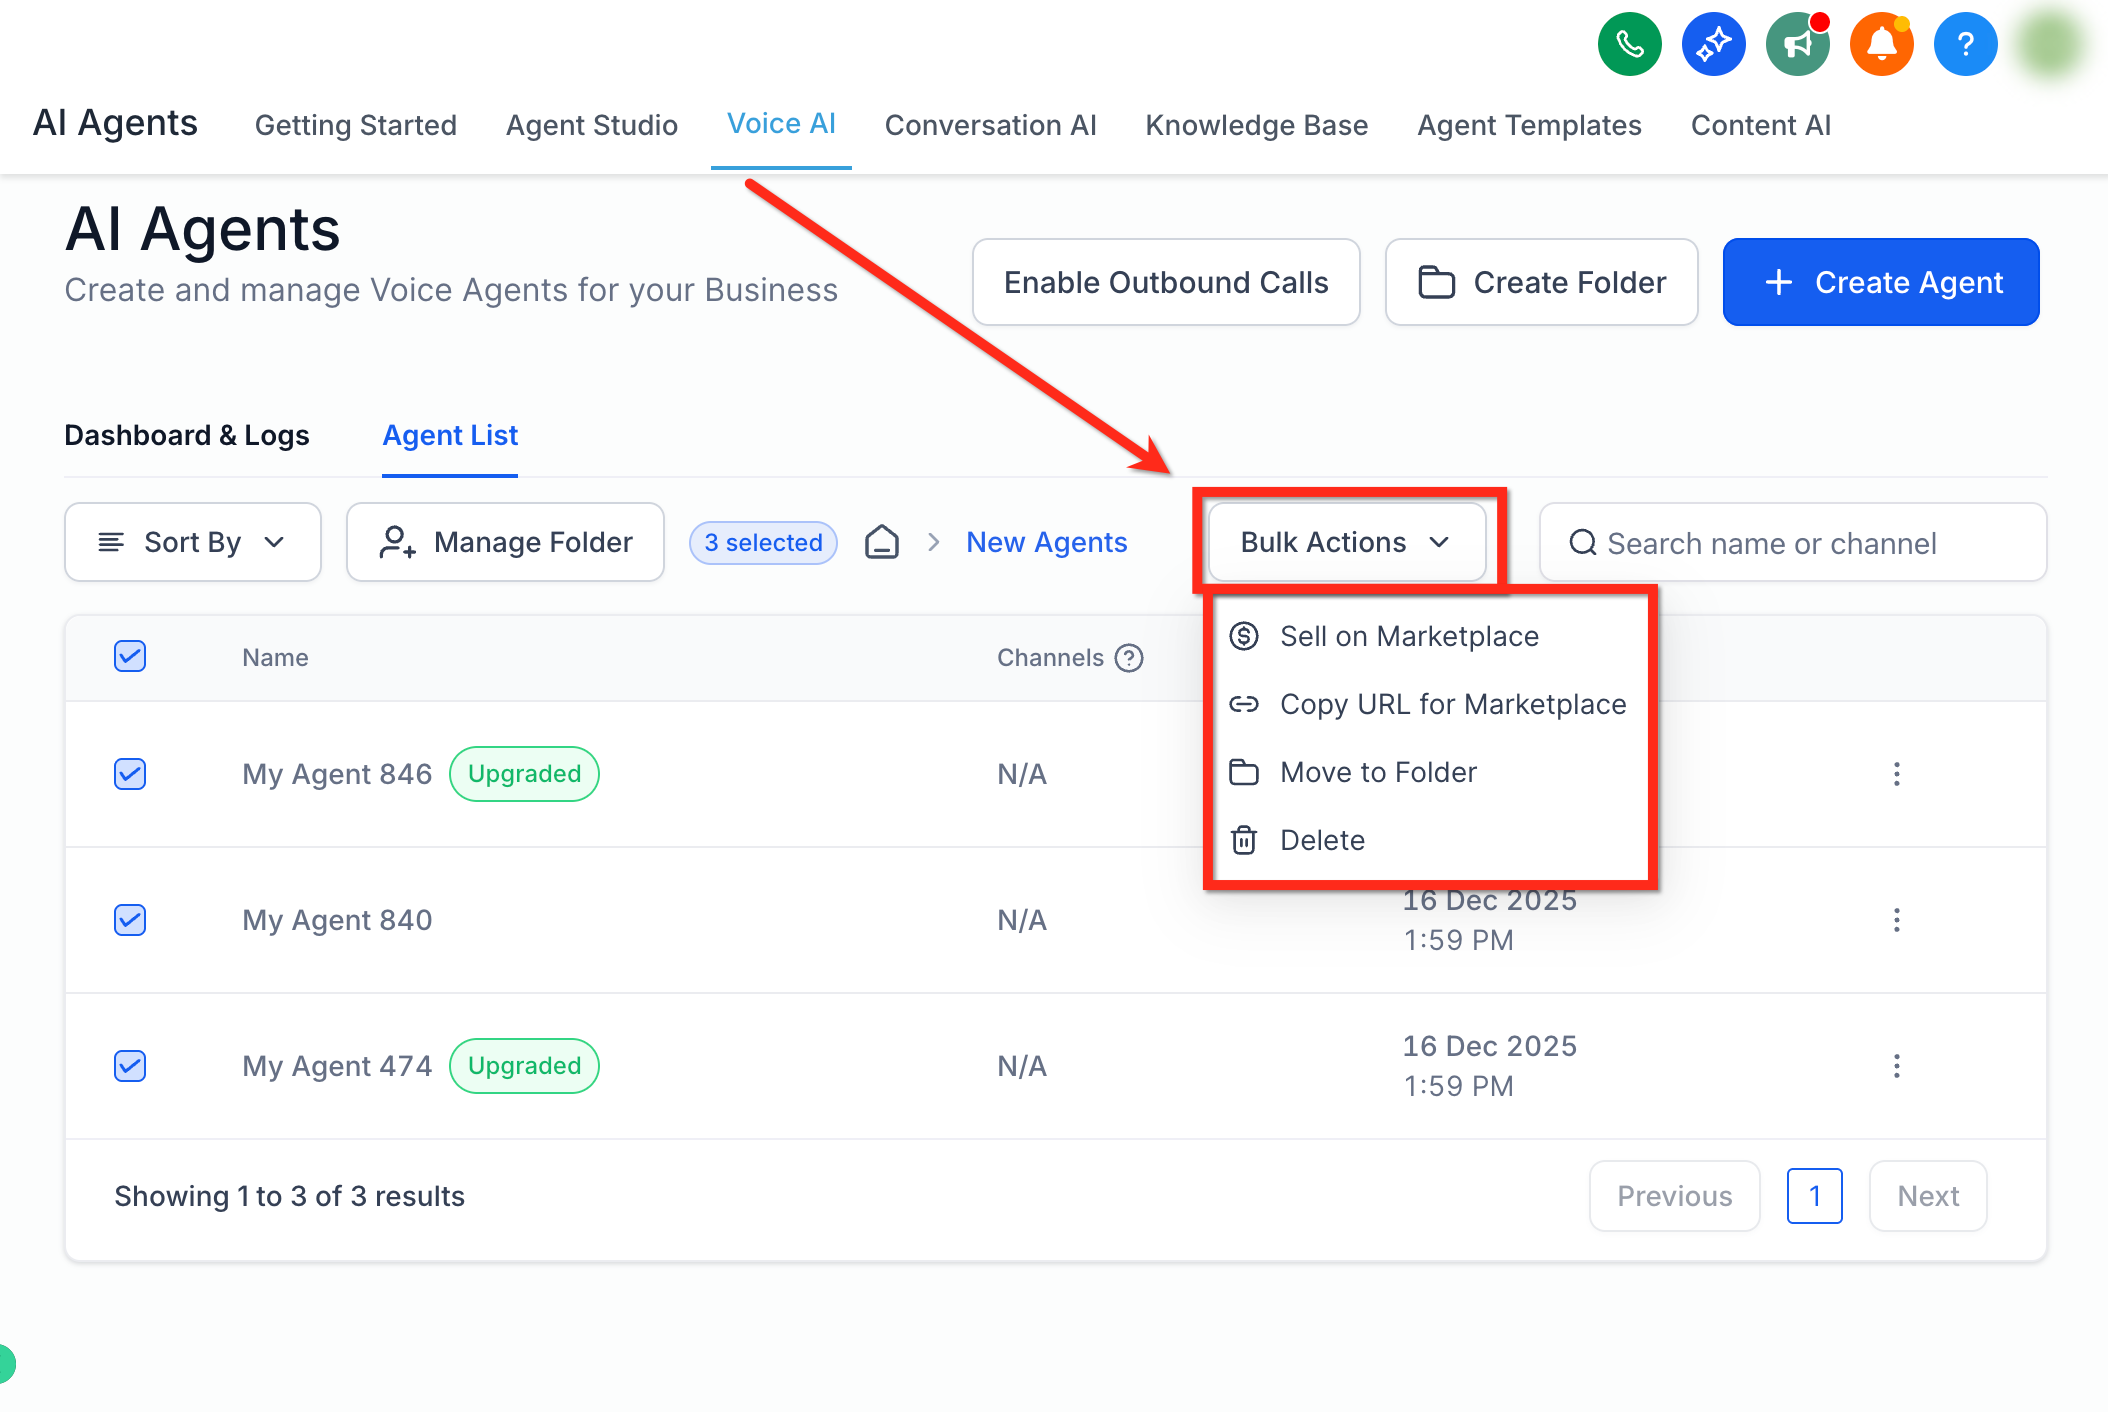Select the Voice AI tab
Screen dimensions: 2108x1412
point(781,124)
